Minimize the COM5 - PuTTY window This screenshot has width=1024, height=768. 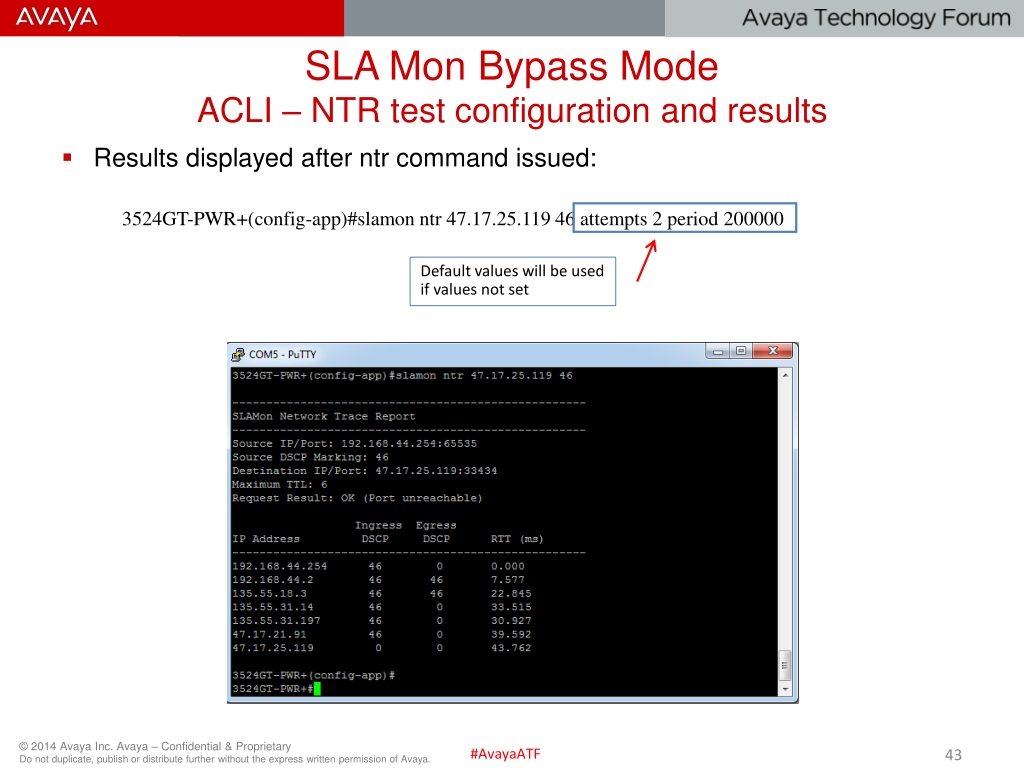click(x=717, y=351)
